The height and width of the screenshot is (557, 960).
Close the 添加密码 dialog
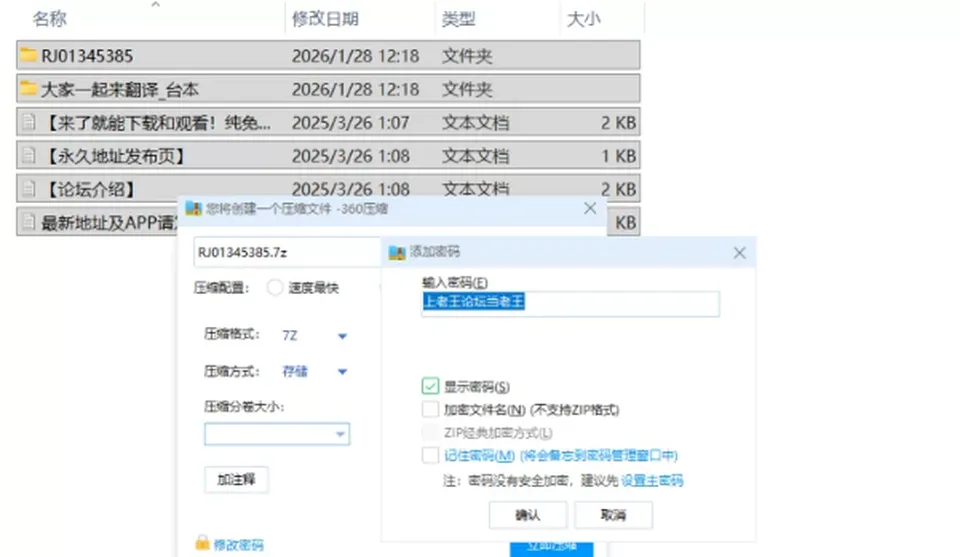(x=740, y=252)
